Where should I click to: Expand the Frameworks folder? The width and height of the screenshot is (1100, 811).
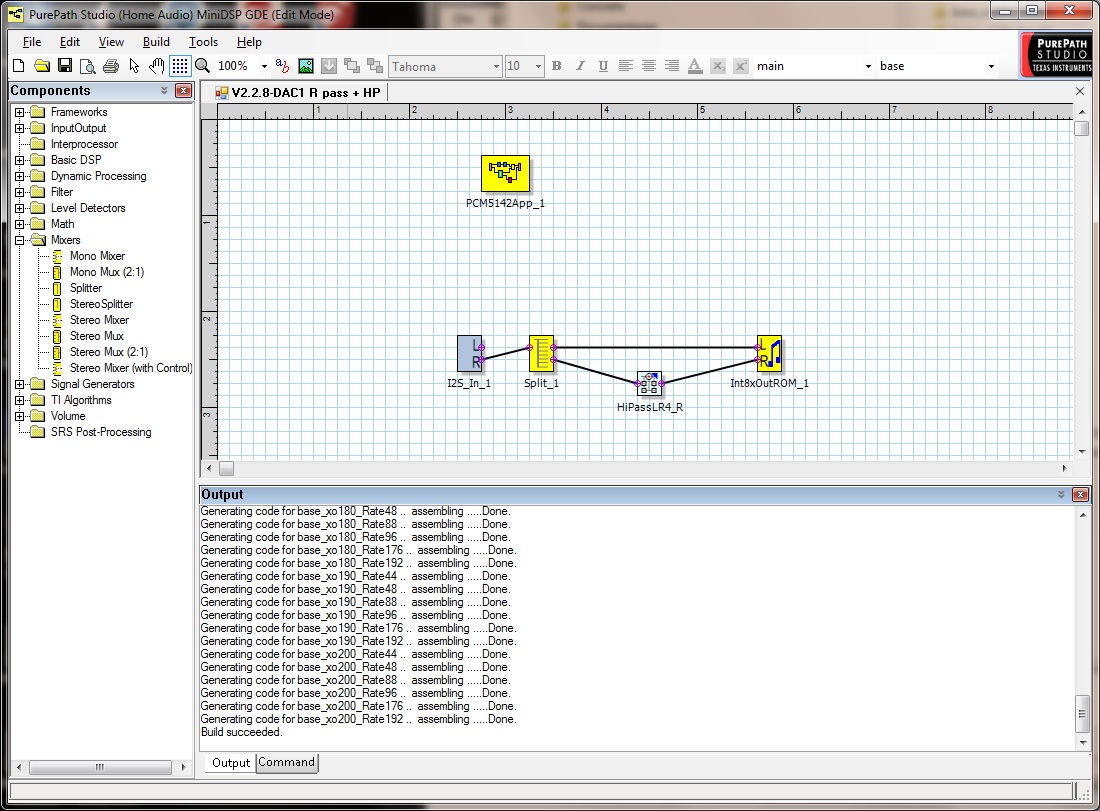(x=20, y=112)
